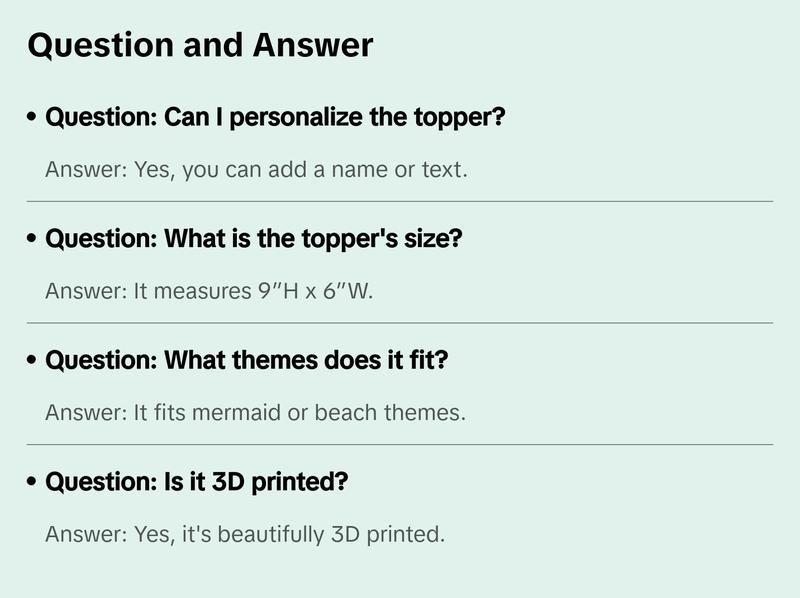
Task: Click answer "Yes, you can add a name or text"
Action: click(256, 170)
